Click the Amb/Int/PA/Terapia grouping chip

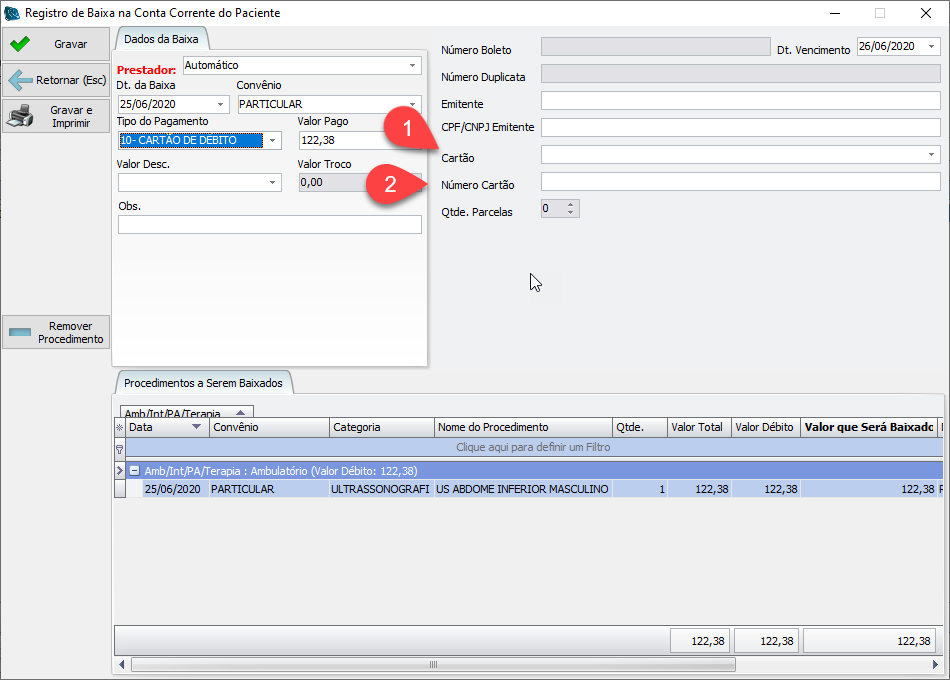[x=185, y=412]
